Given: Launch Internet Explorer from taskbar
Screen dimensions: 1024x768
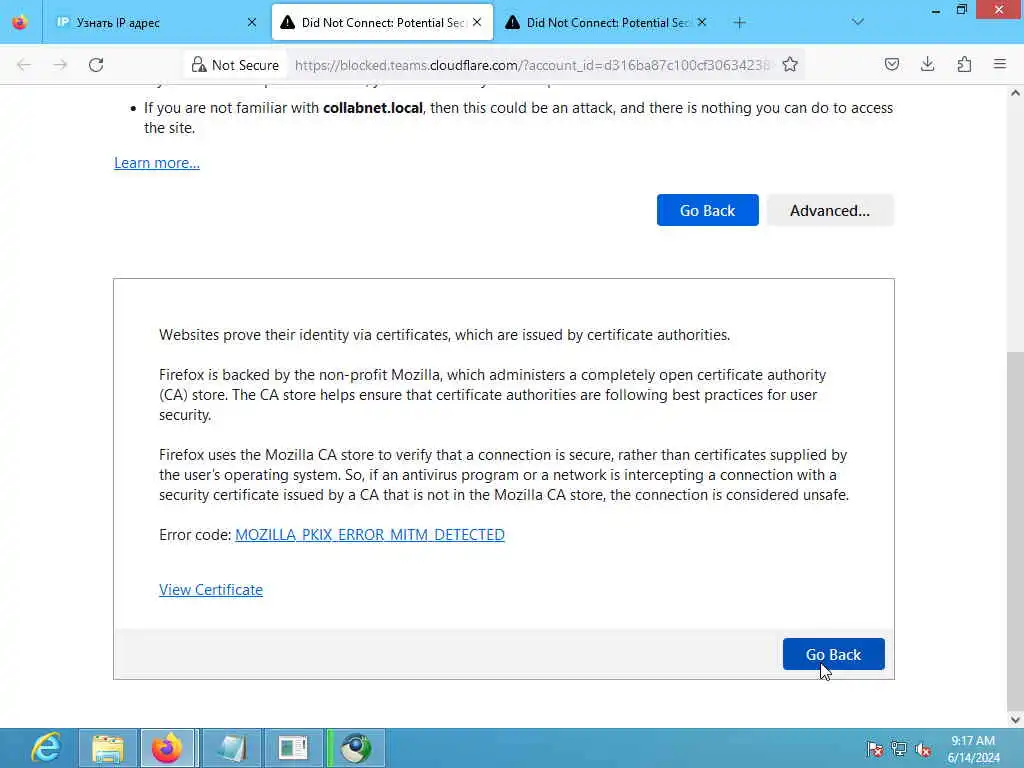Looking at the screenshot, I should (46, 748).
